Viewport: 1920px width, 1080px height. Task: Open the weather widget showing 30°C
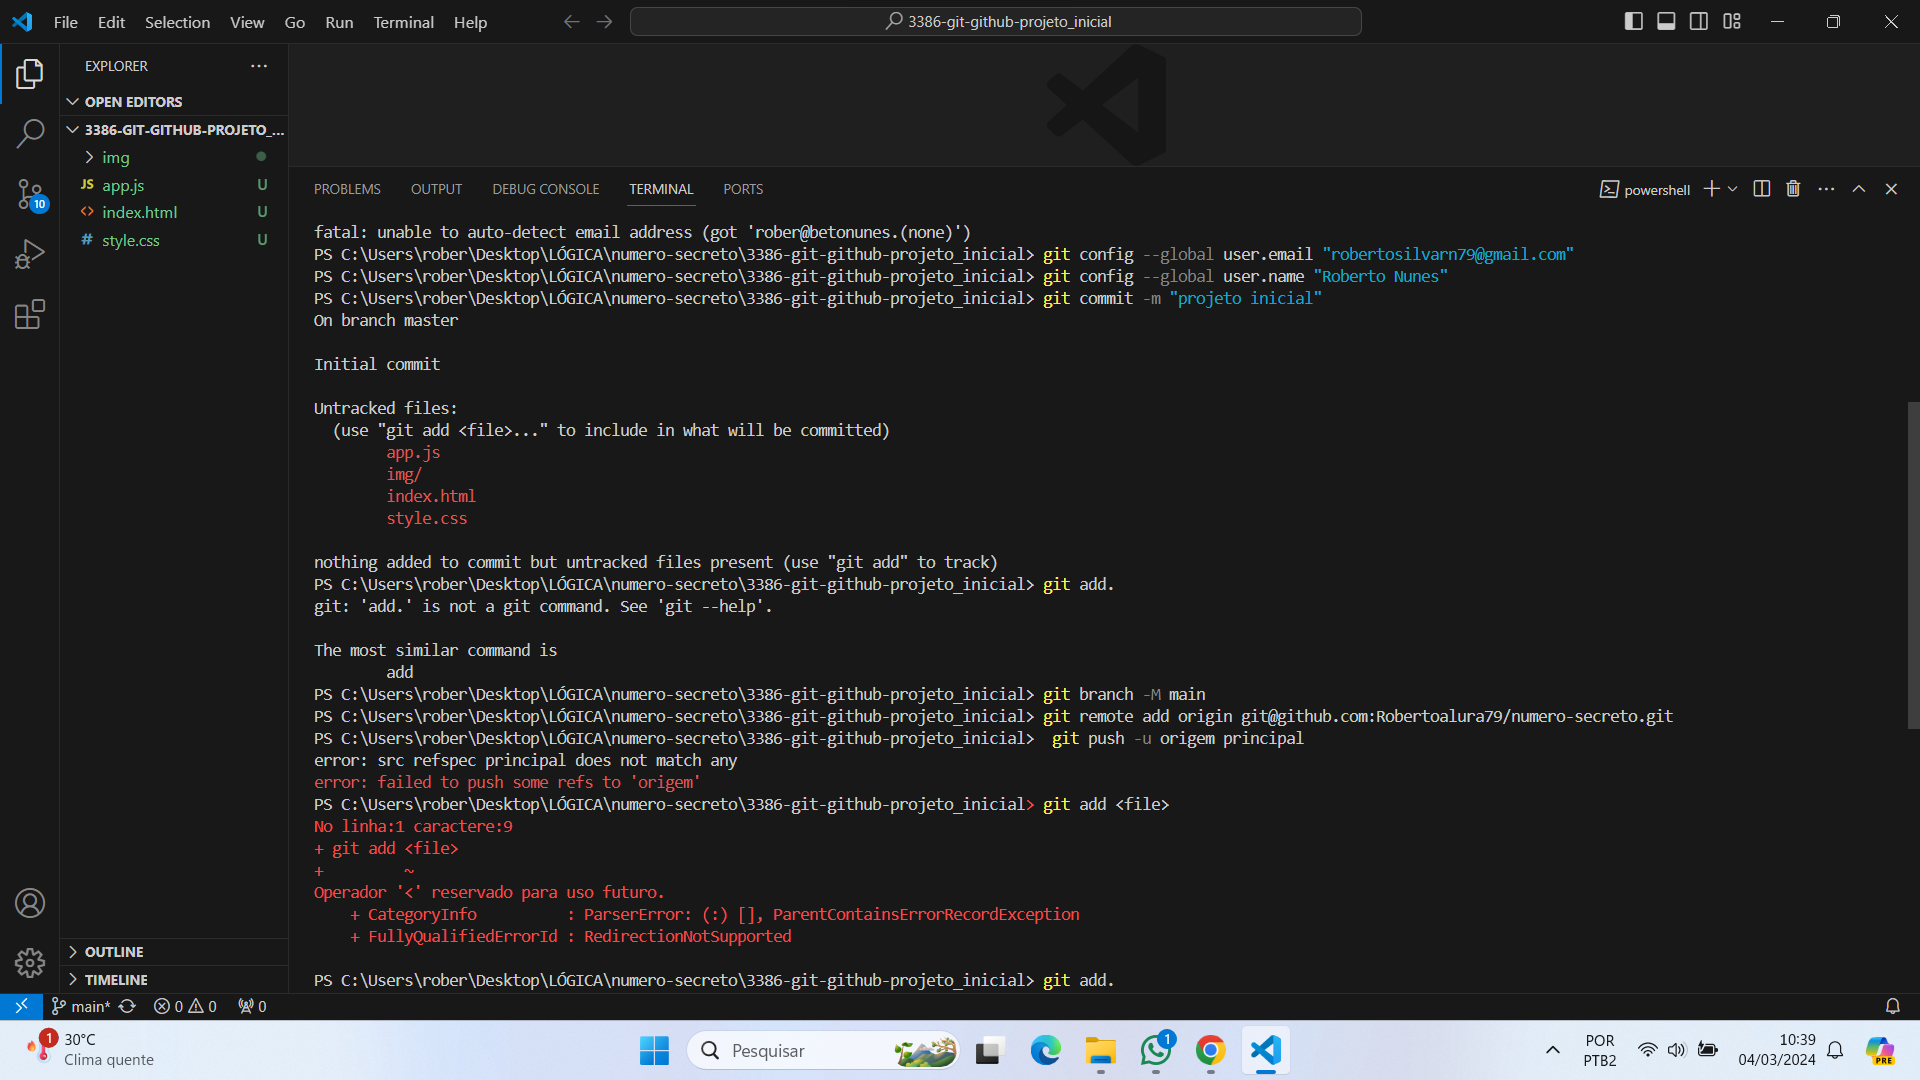[x=90, y=1050]
